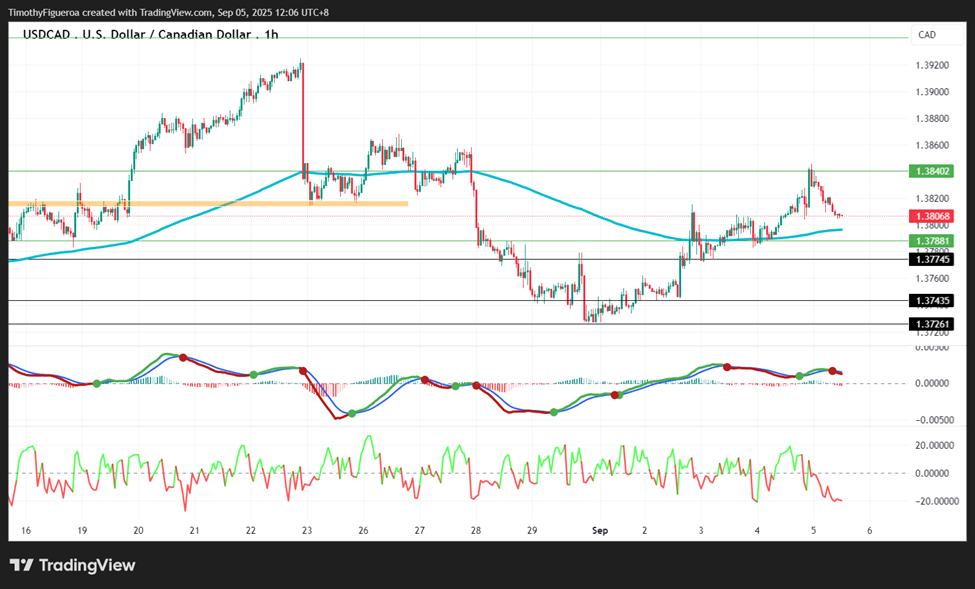975x589 pixels.
Task: Click the black 1.37745 level label
Action: pos(931,259)
